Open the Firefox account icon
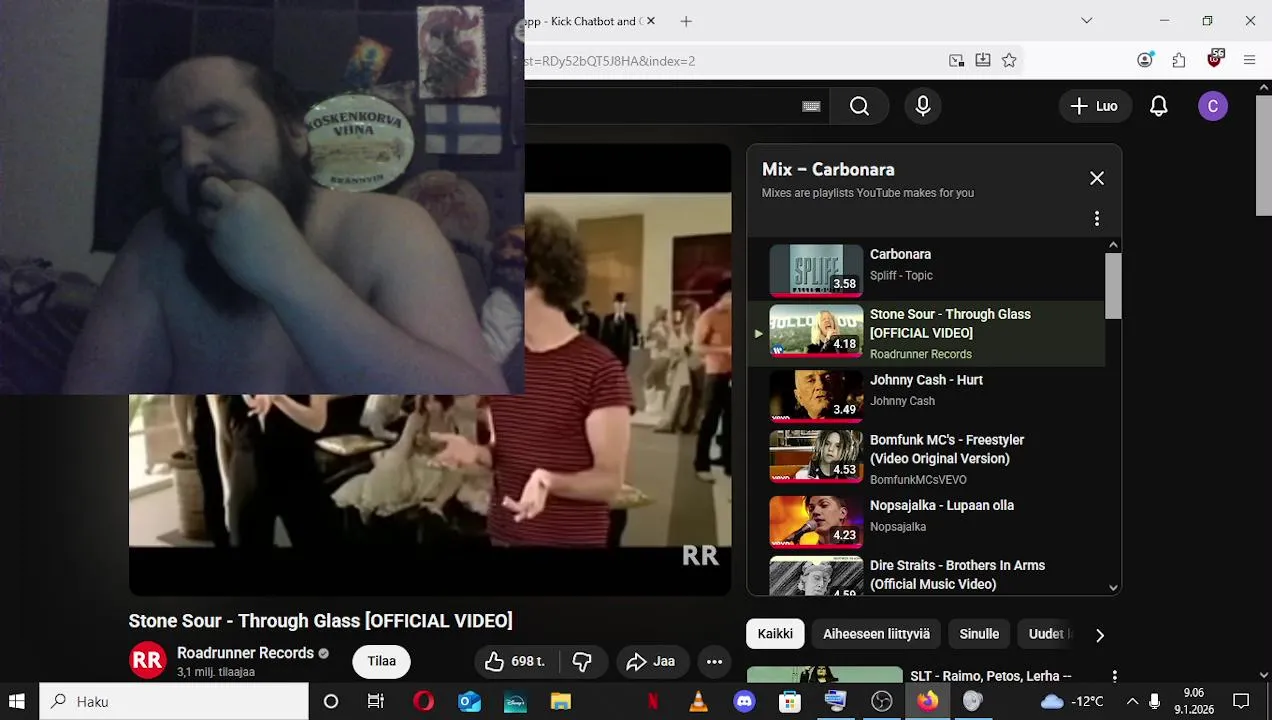Viewport: 1272px width, 720px height. pos(1145,60)
